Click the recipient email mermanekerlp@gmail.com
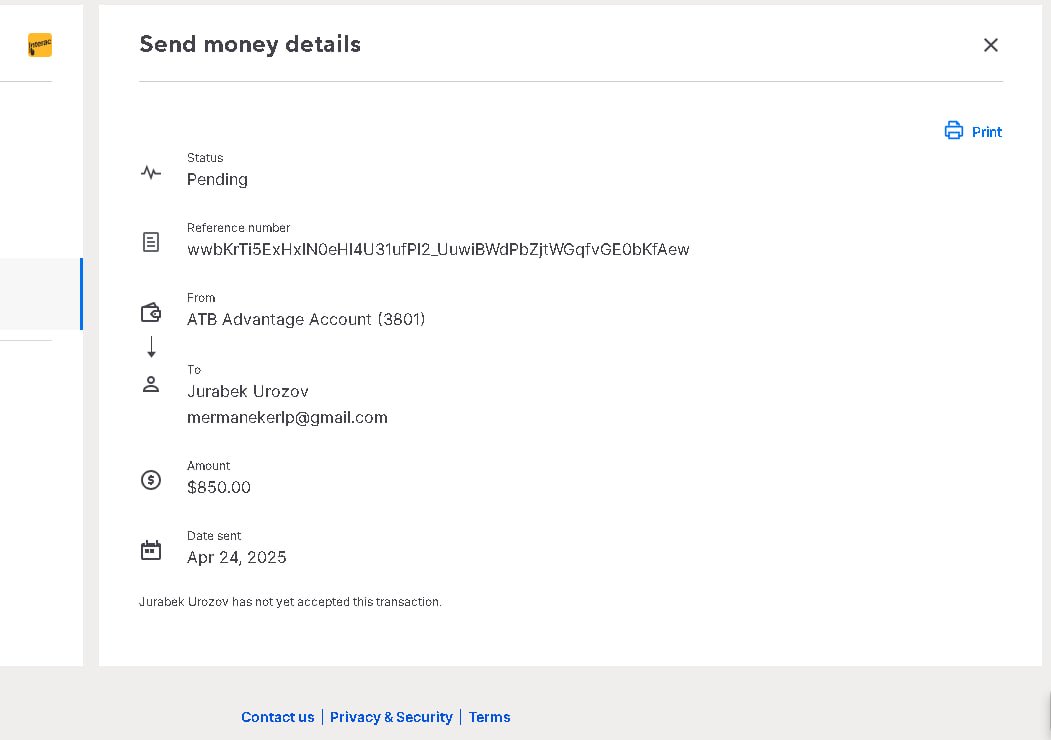Screen dimensions: 1051x740 (287, 417)
